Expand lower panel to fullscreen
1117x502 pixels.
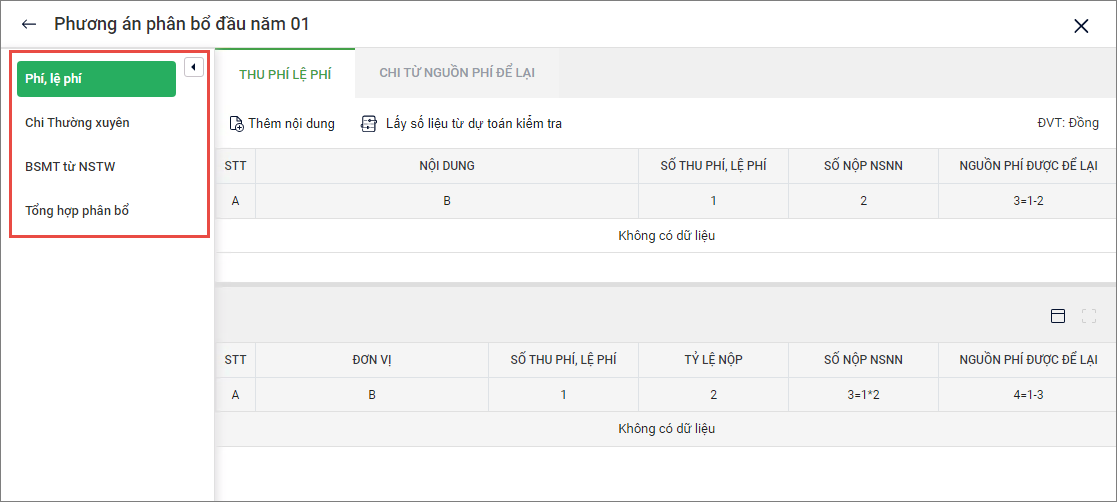pyautogui.click(x=1089, y=316)
